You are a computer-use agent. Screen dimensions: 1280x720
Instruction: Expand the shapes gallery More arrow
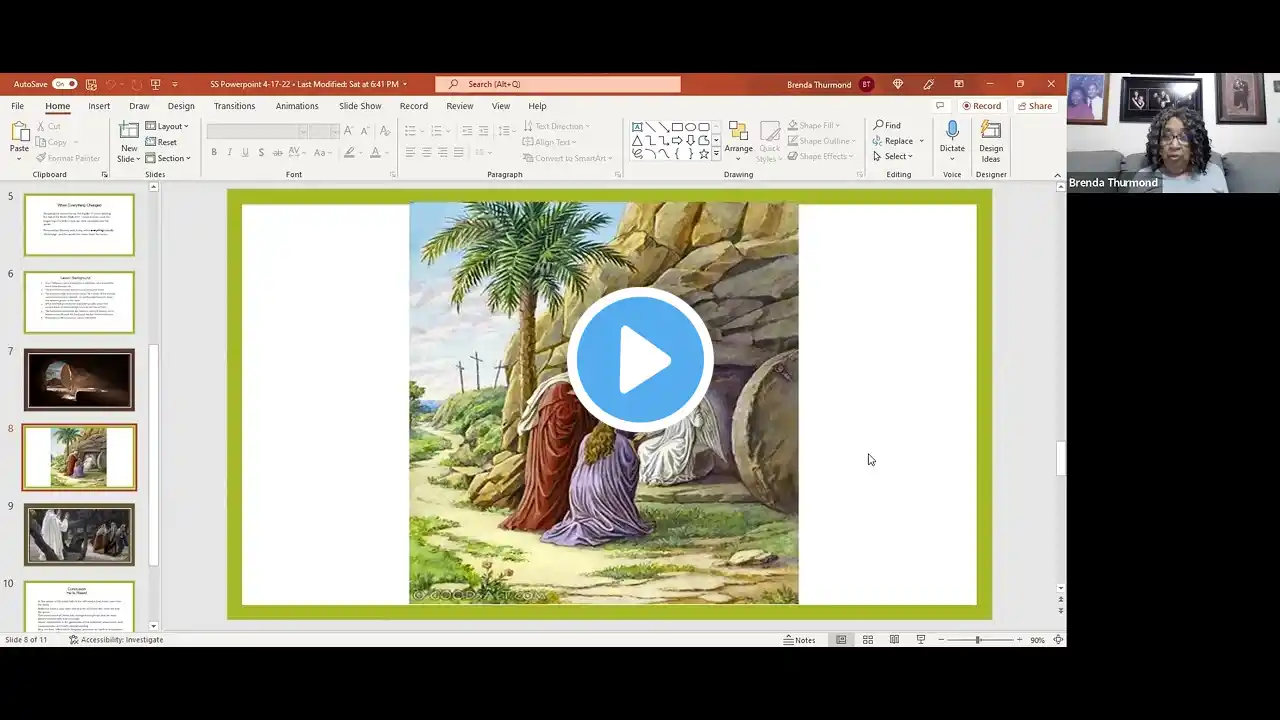[x=716, y=155]
